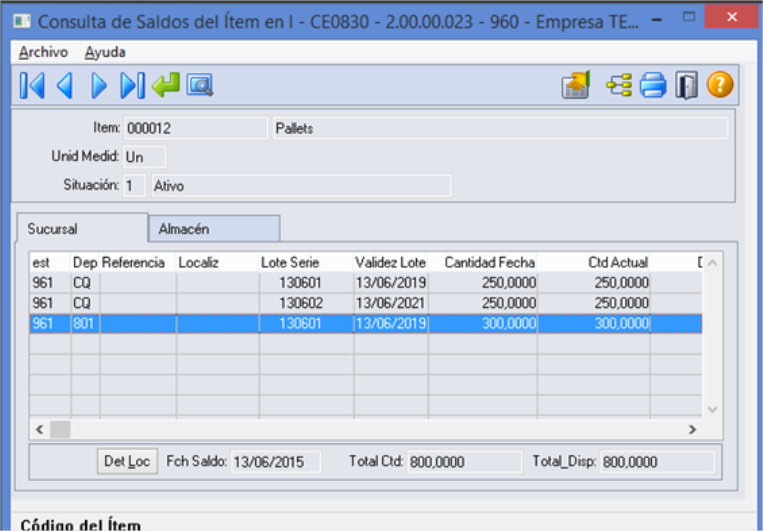Select lot 130602 cell
Viewport: 763px width, 531px height.
click(x=307, y=303)
